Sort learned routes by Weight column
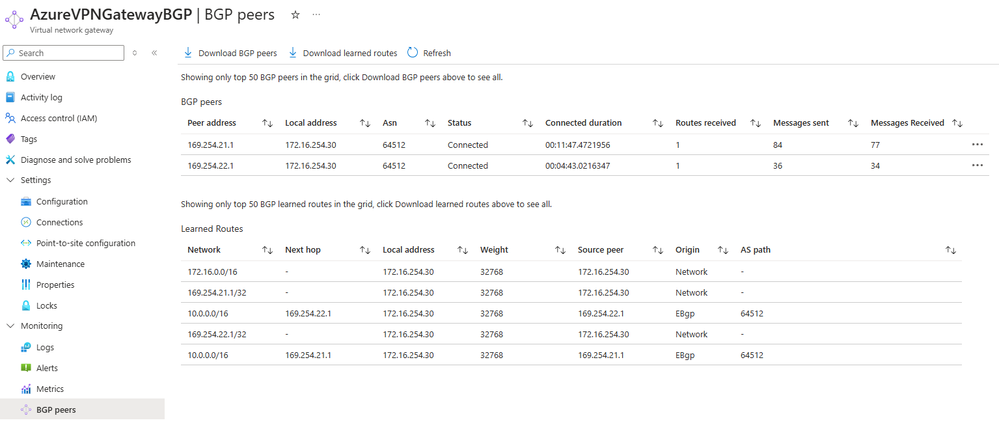 point(560,251)
